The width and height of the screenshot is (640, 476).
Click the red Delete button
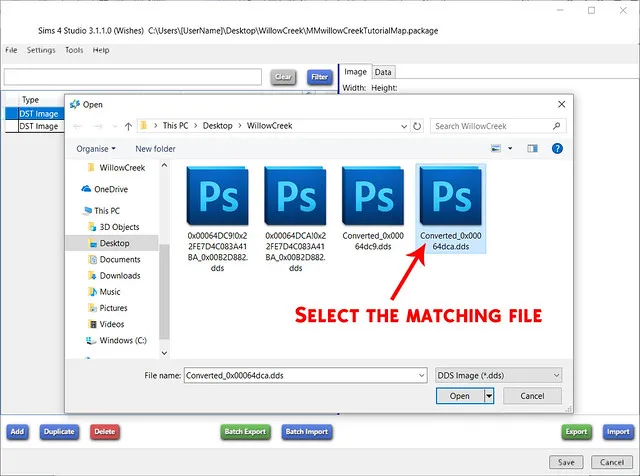pos(105,432)
